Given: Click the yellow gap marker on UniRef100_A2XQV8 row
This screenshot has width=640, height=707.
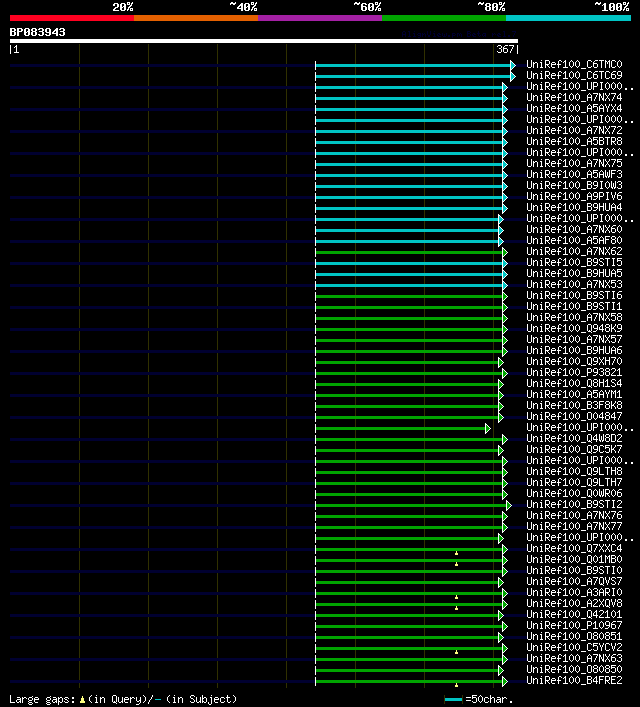Looking at the screenshot, I should [456, 608].
